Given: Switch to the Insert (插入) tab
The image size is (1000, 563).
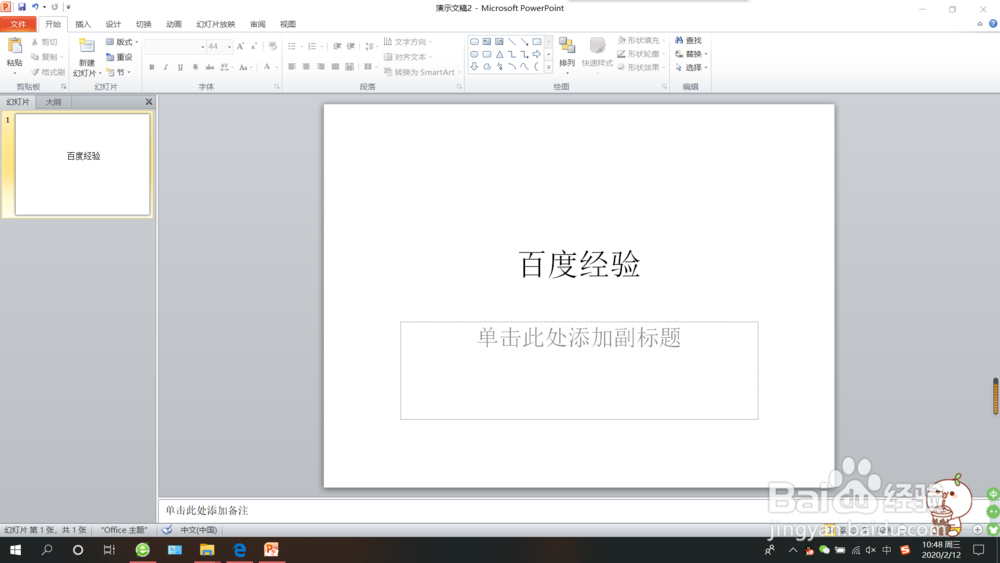Looking at the screenshot, I should pos(83,24).
